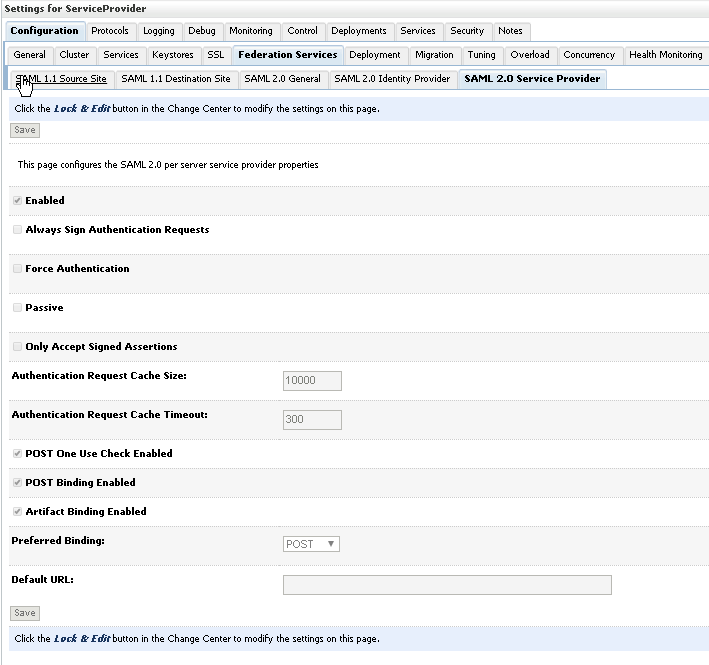The width and height of the screenshot is (709, 665).
Task: Toggle the Passive checkbox
Action: (17, 308)
